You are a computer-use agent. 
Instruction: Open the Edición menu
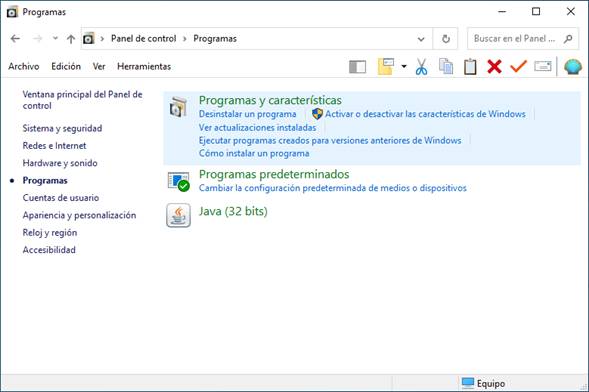[66, 66]
